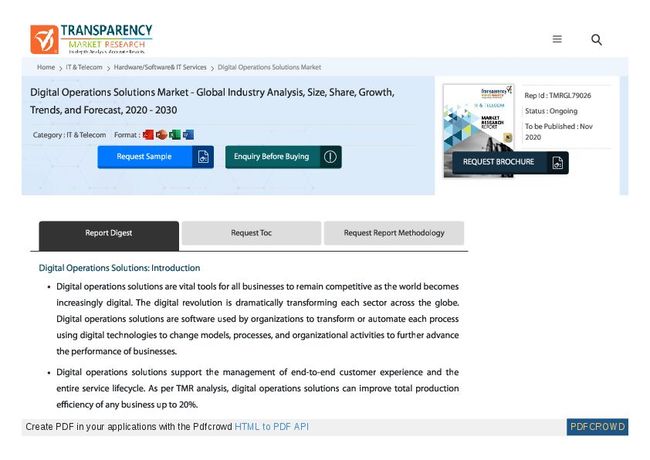Open IT & Telecom breadcrumb link
Image resolution: width=650 pixels, height=460 pixels.
[84, 68]
